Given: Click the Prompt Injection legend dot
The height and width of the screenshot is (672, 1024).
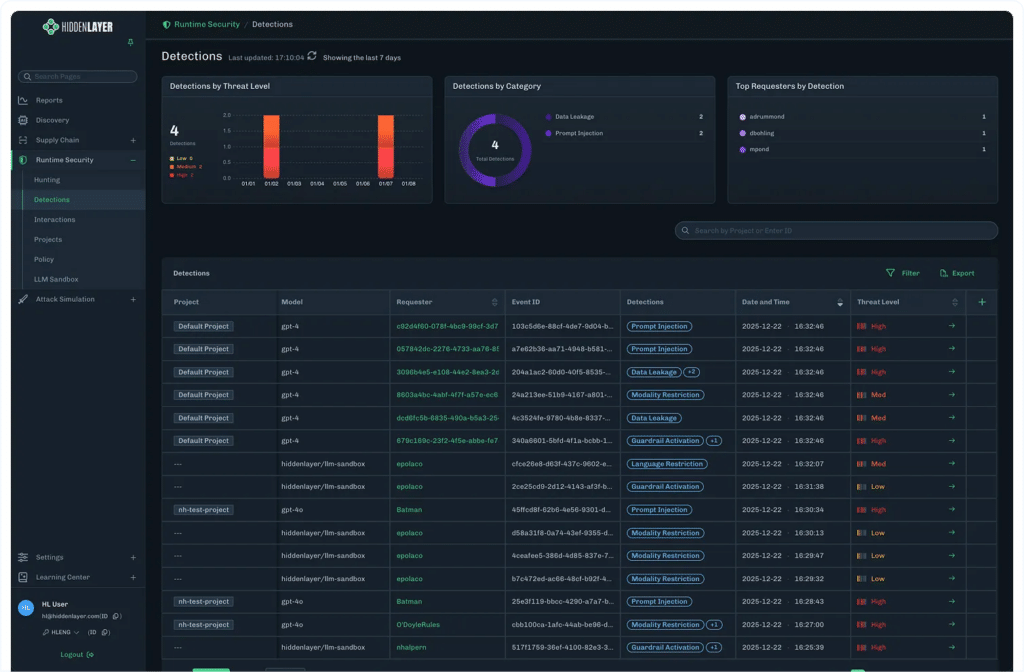Looking at the screenshot, I should coord(548,133).
